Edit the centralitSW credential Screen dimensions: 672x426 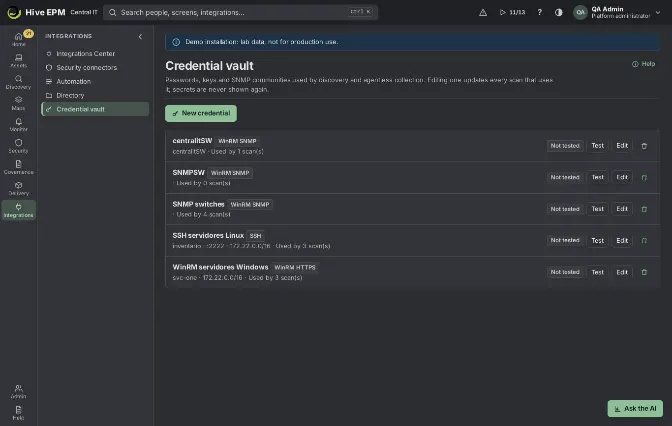622,146
